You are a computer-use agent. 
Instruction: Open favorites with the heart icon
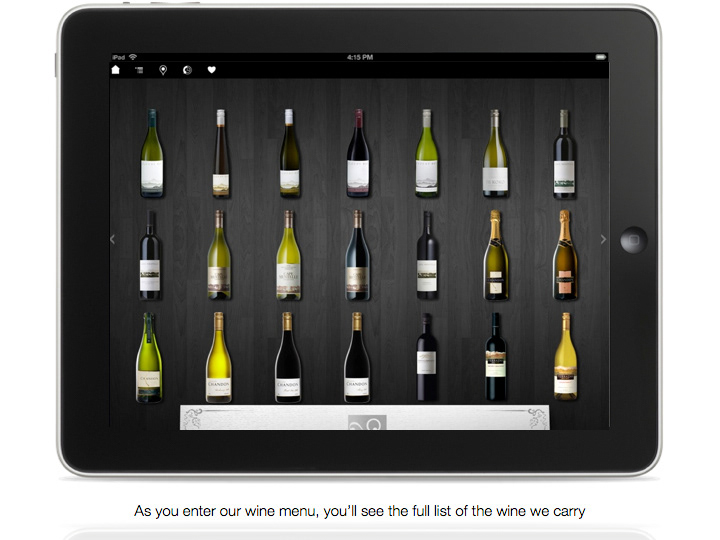coord(211,70)
